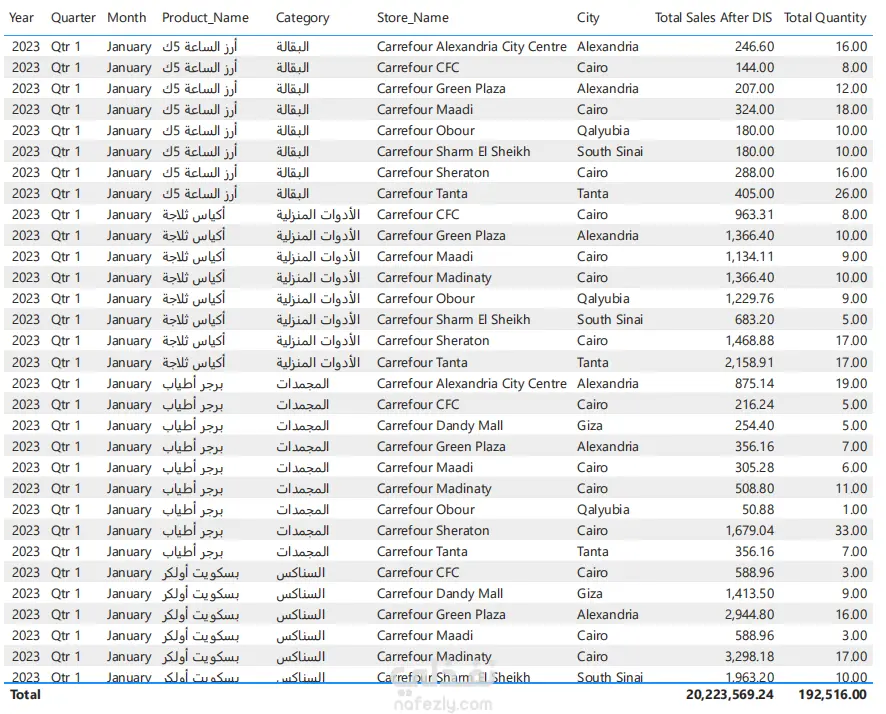This screenshot has width=886, height=714.
Task: Select the quantity cell 19.00
Action: tap(851, 383)
